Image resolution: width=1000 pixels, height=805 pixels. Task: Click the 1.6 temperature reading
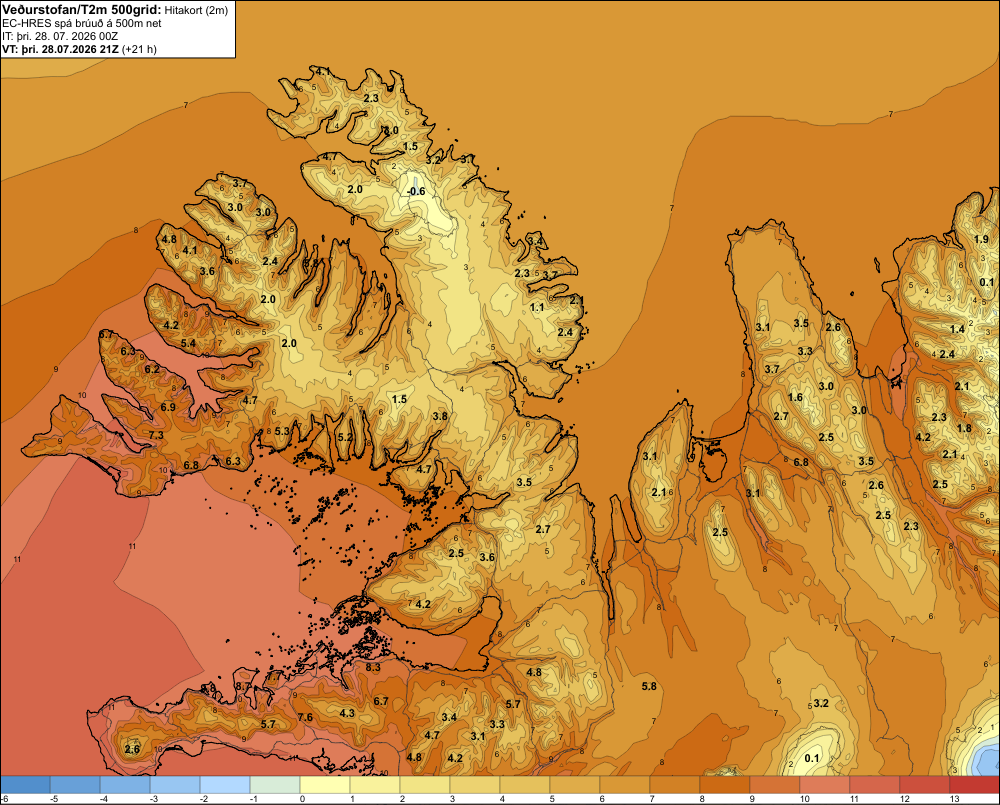(795, 397)
